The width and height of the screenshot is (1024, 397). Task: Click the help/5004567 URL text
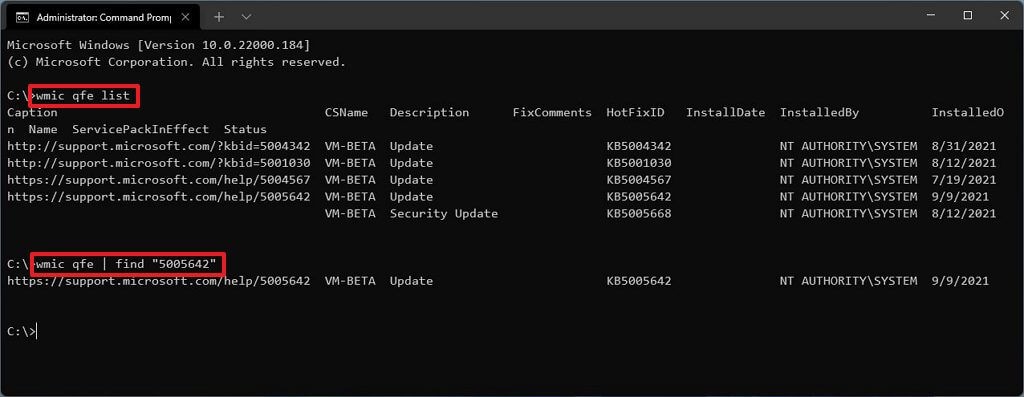pyautogui.click(x=159, y=180)
